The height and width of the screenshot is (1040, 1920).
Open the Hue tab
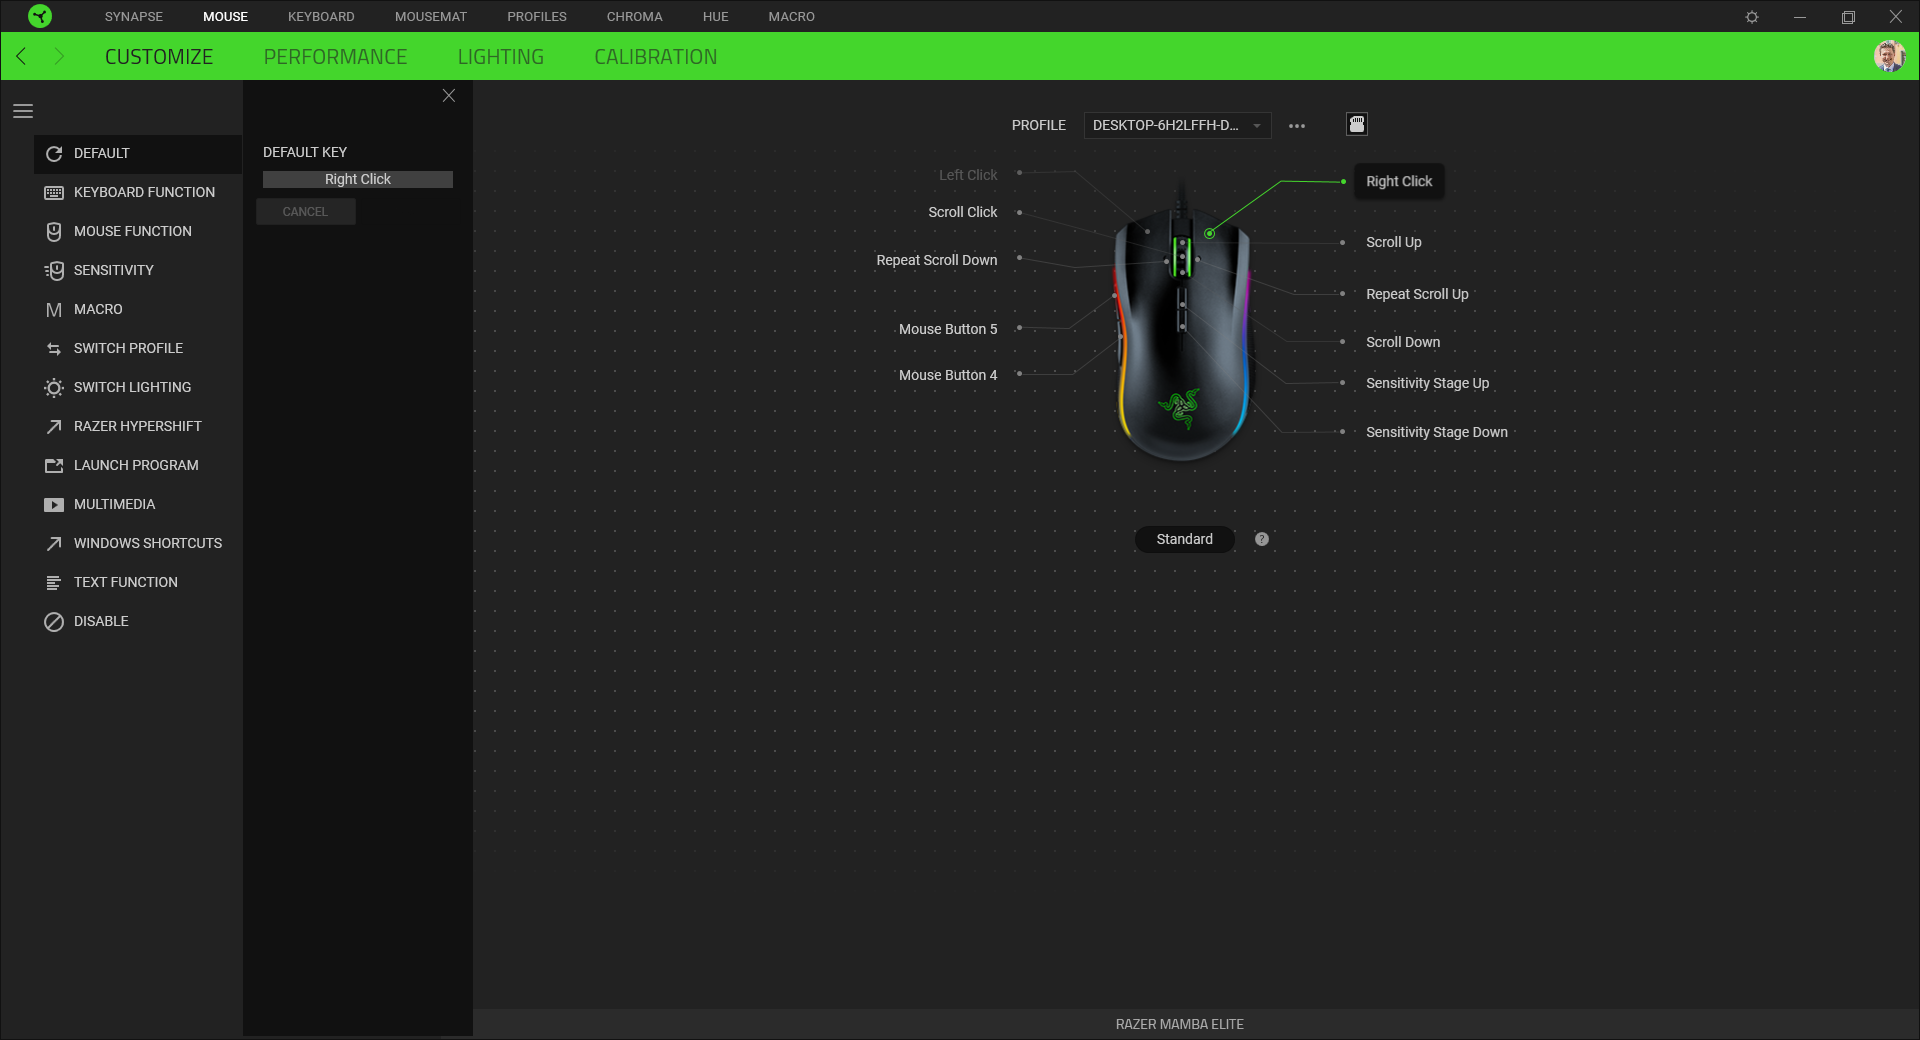(x=716, y=17)
